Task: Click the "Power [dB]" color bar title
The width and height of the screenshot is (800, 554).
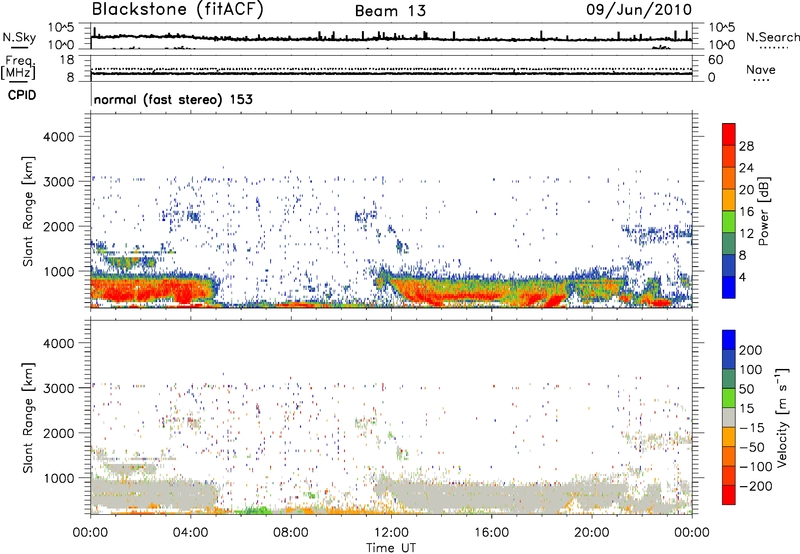Action: pyautogui.click(x=763, y=211)
